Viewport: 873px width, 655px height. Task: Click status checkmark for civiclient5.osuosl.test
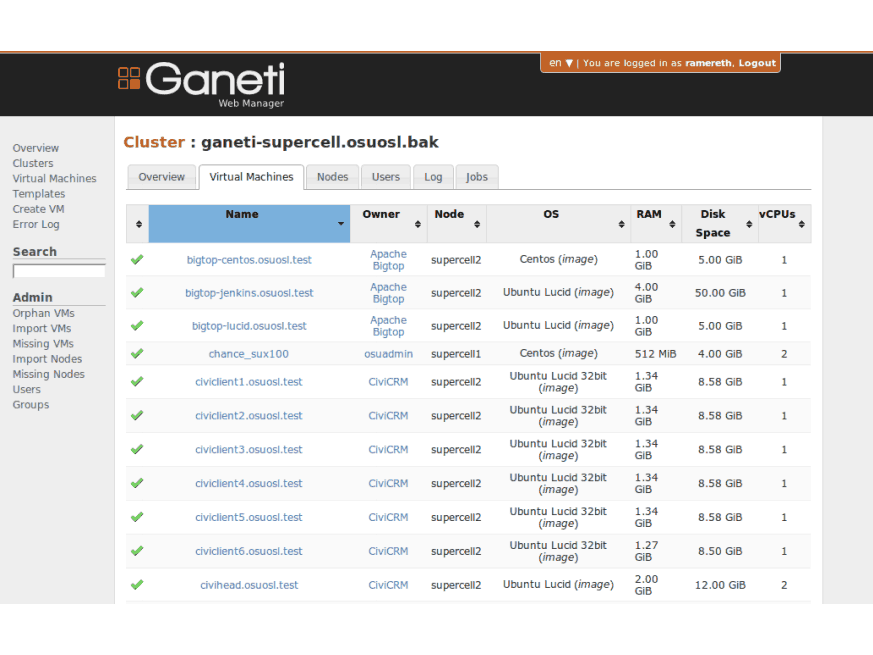[137, 517]
